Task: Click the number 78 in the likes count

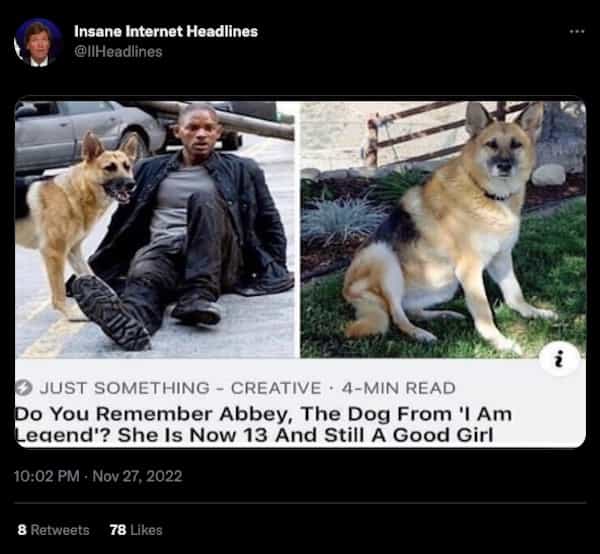Action: point(117,530)
